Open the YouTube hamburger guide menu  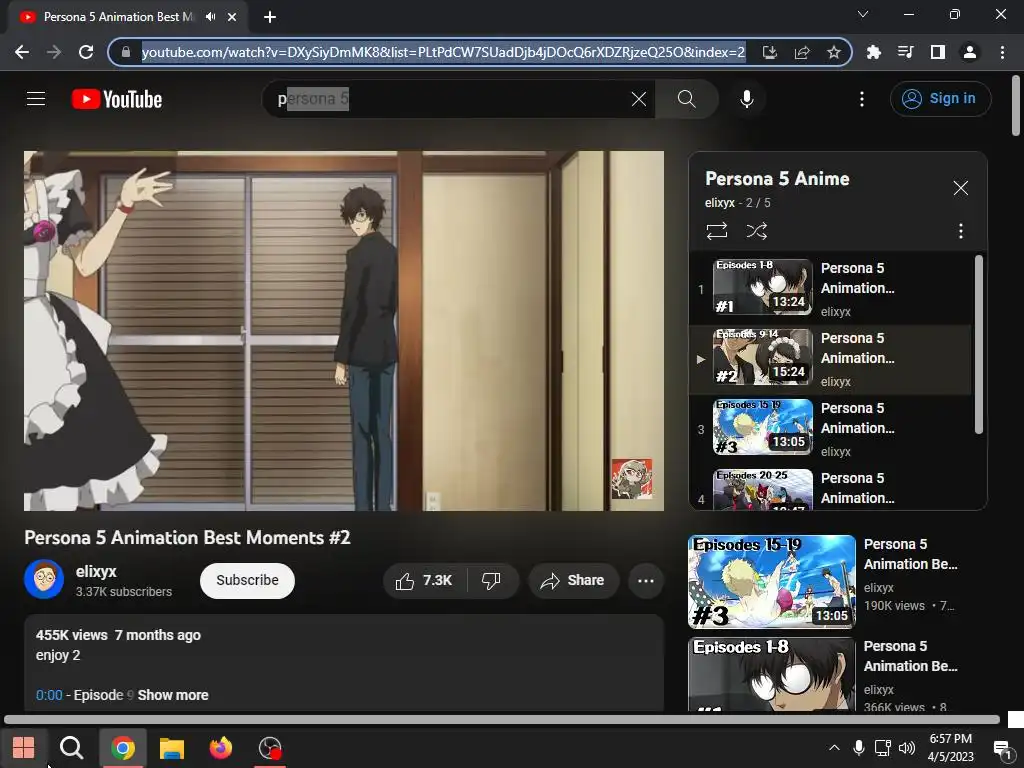pos(36,99)
